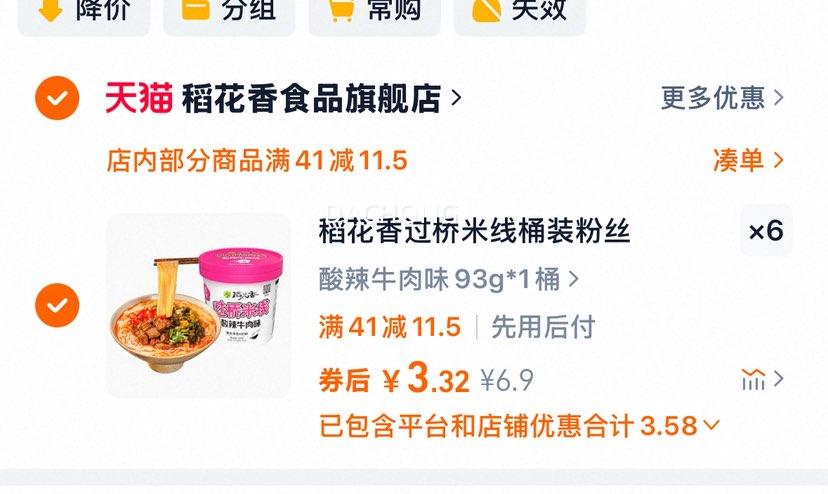Change the ×6 quantity

(x=766, y=231)
